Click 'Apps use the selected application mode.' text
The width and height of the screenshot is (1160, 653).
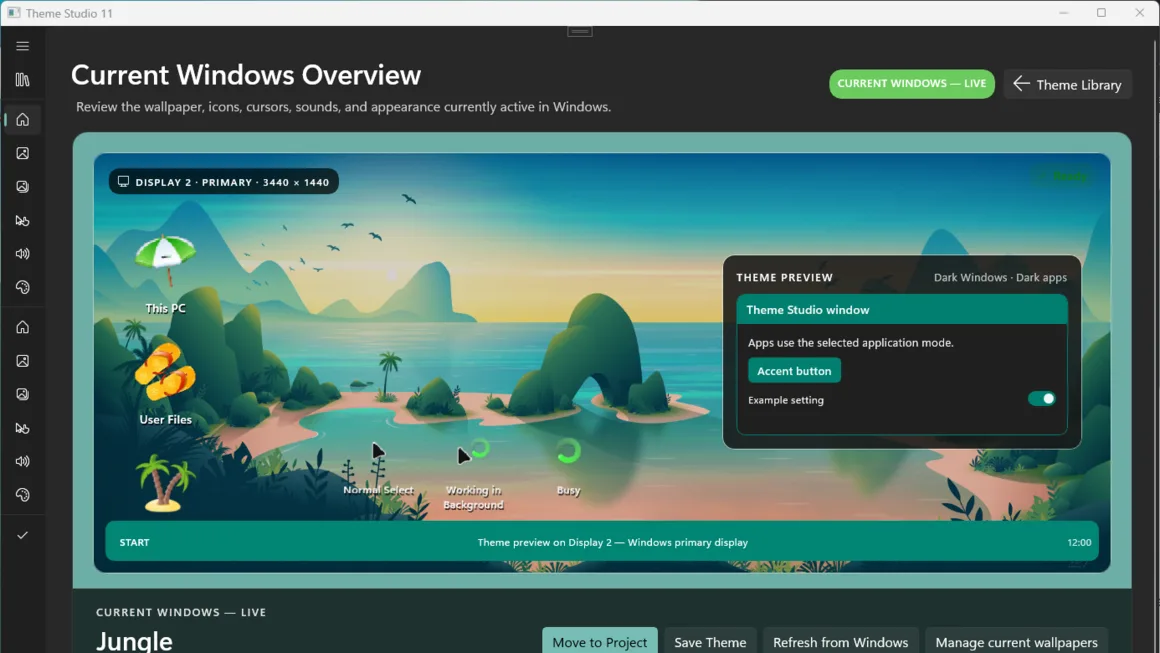(x=851, y=342)
